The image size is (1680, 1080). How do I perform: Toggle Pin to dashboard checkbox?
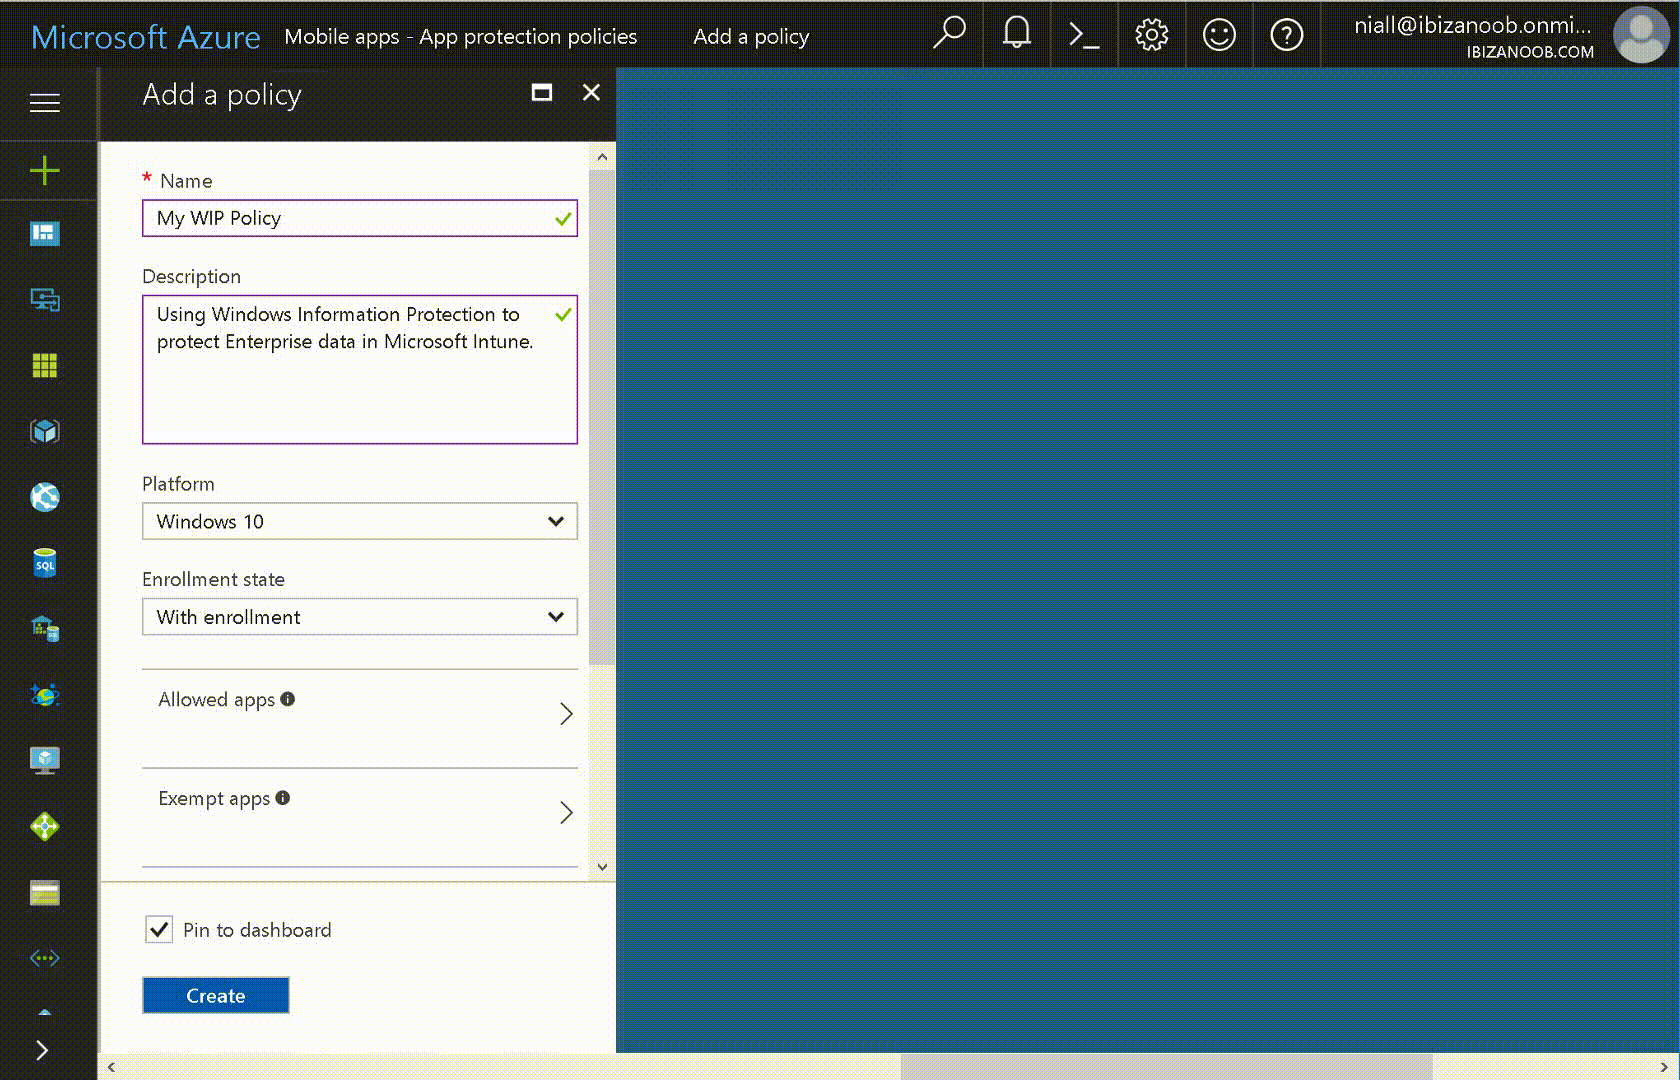(x=159, y=930)
